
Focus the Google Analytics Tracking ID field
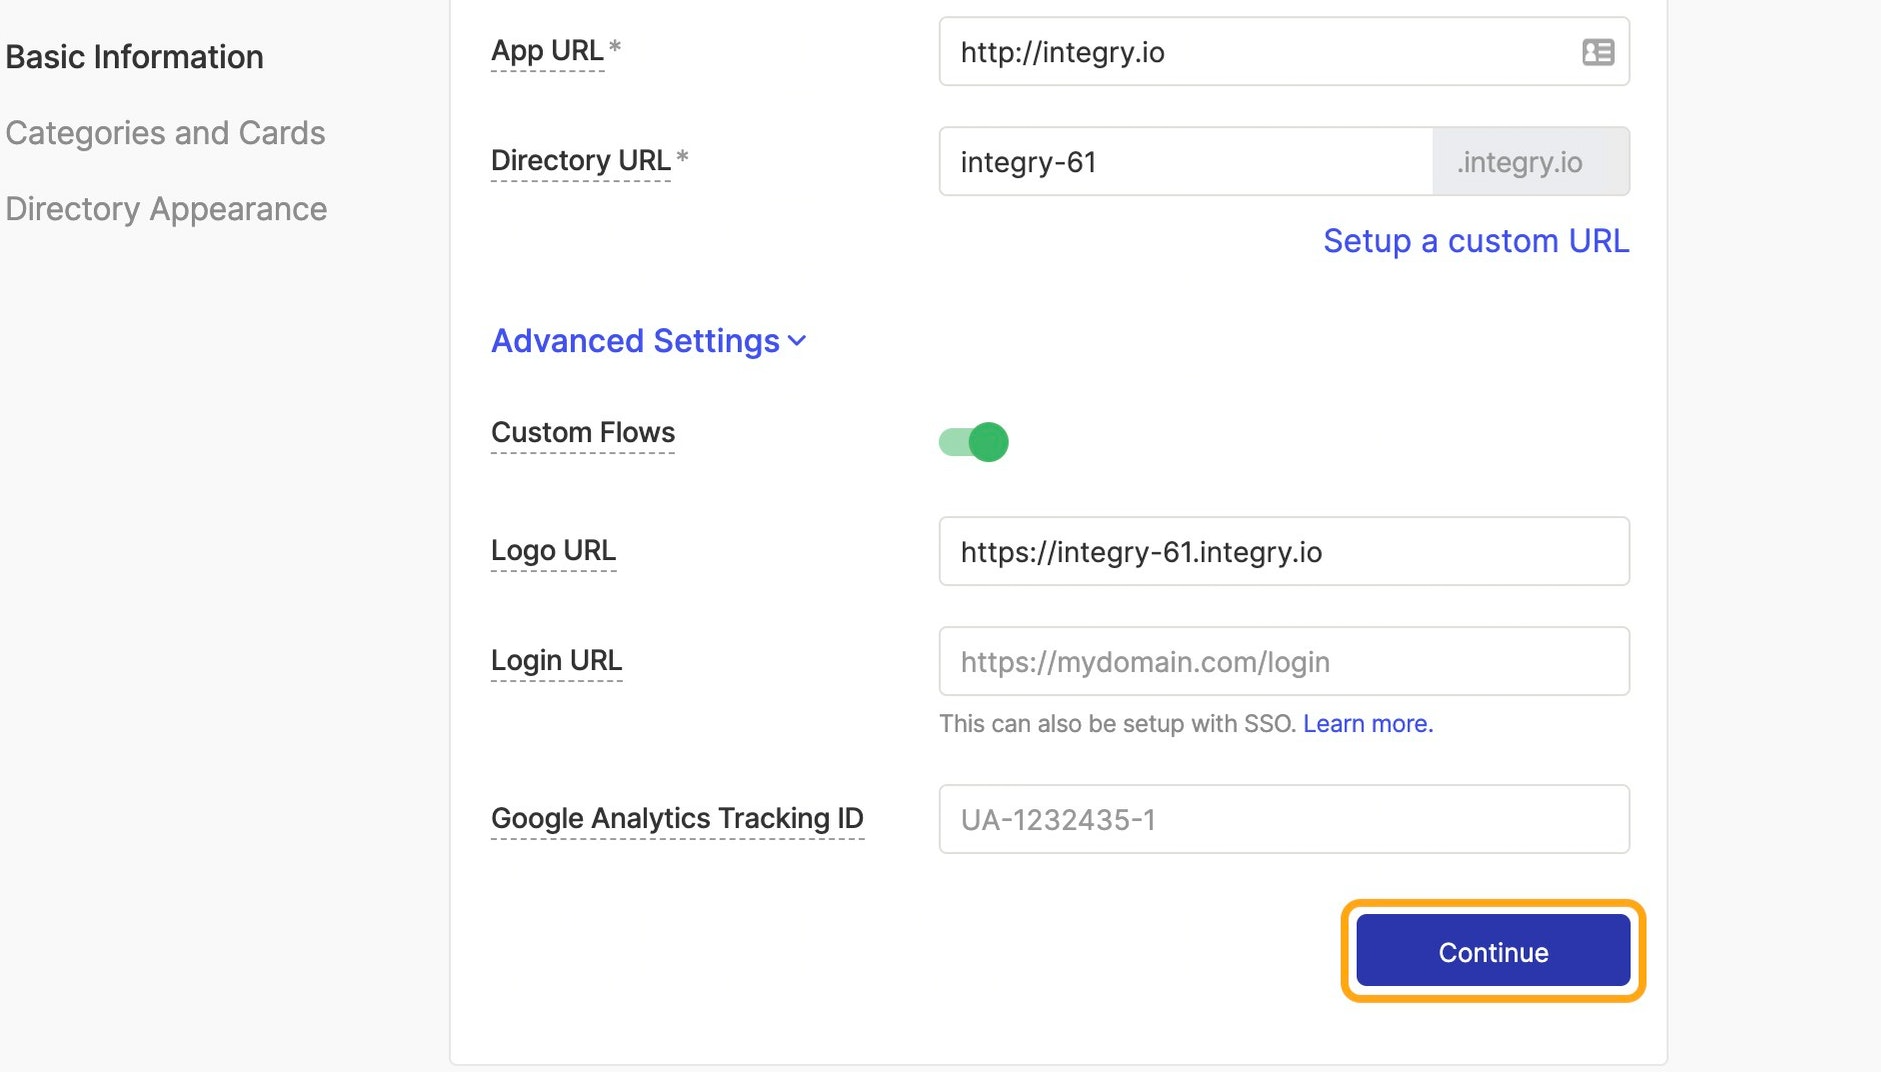click(1284, 819)
